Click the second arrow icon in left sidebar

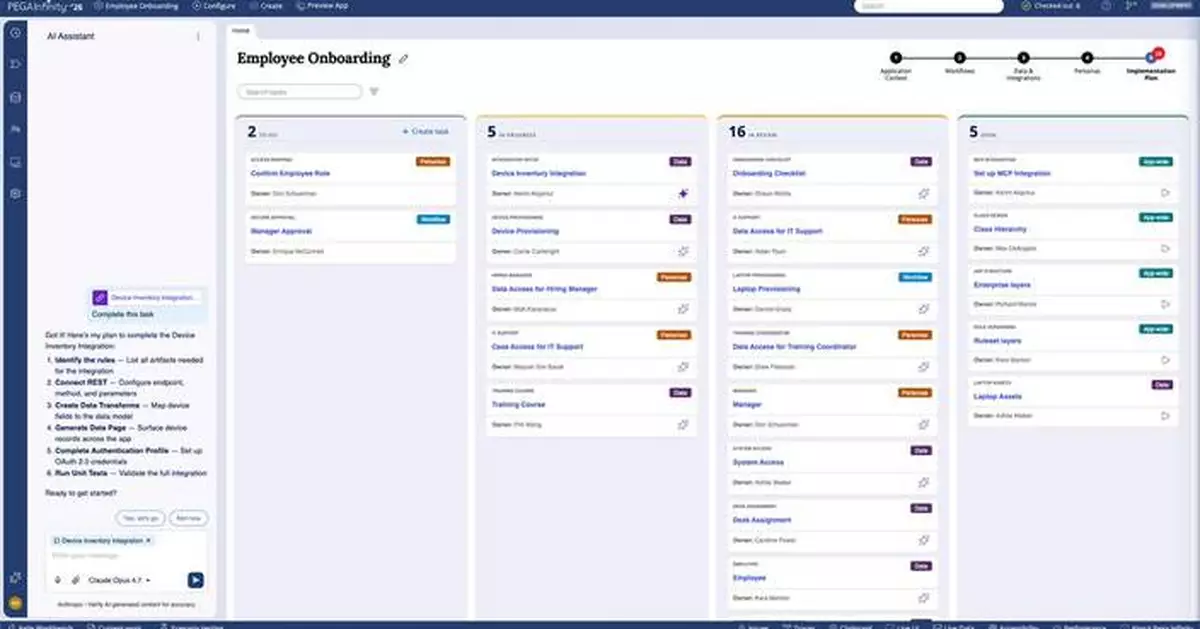15,65
